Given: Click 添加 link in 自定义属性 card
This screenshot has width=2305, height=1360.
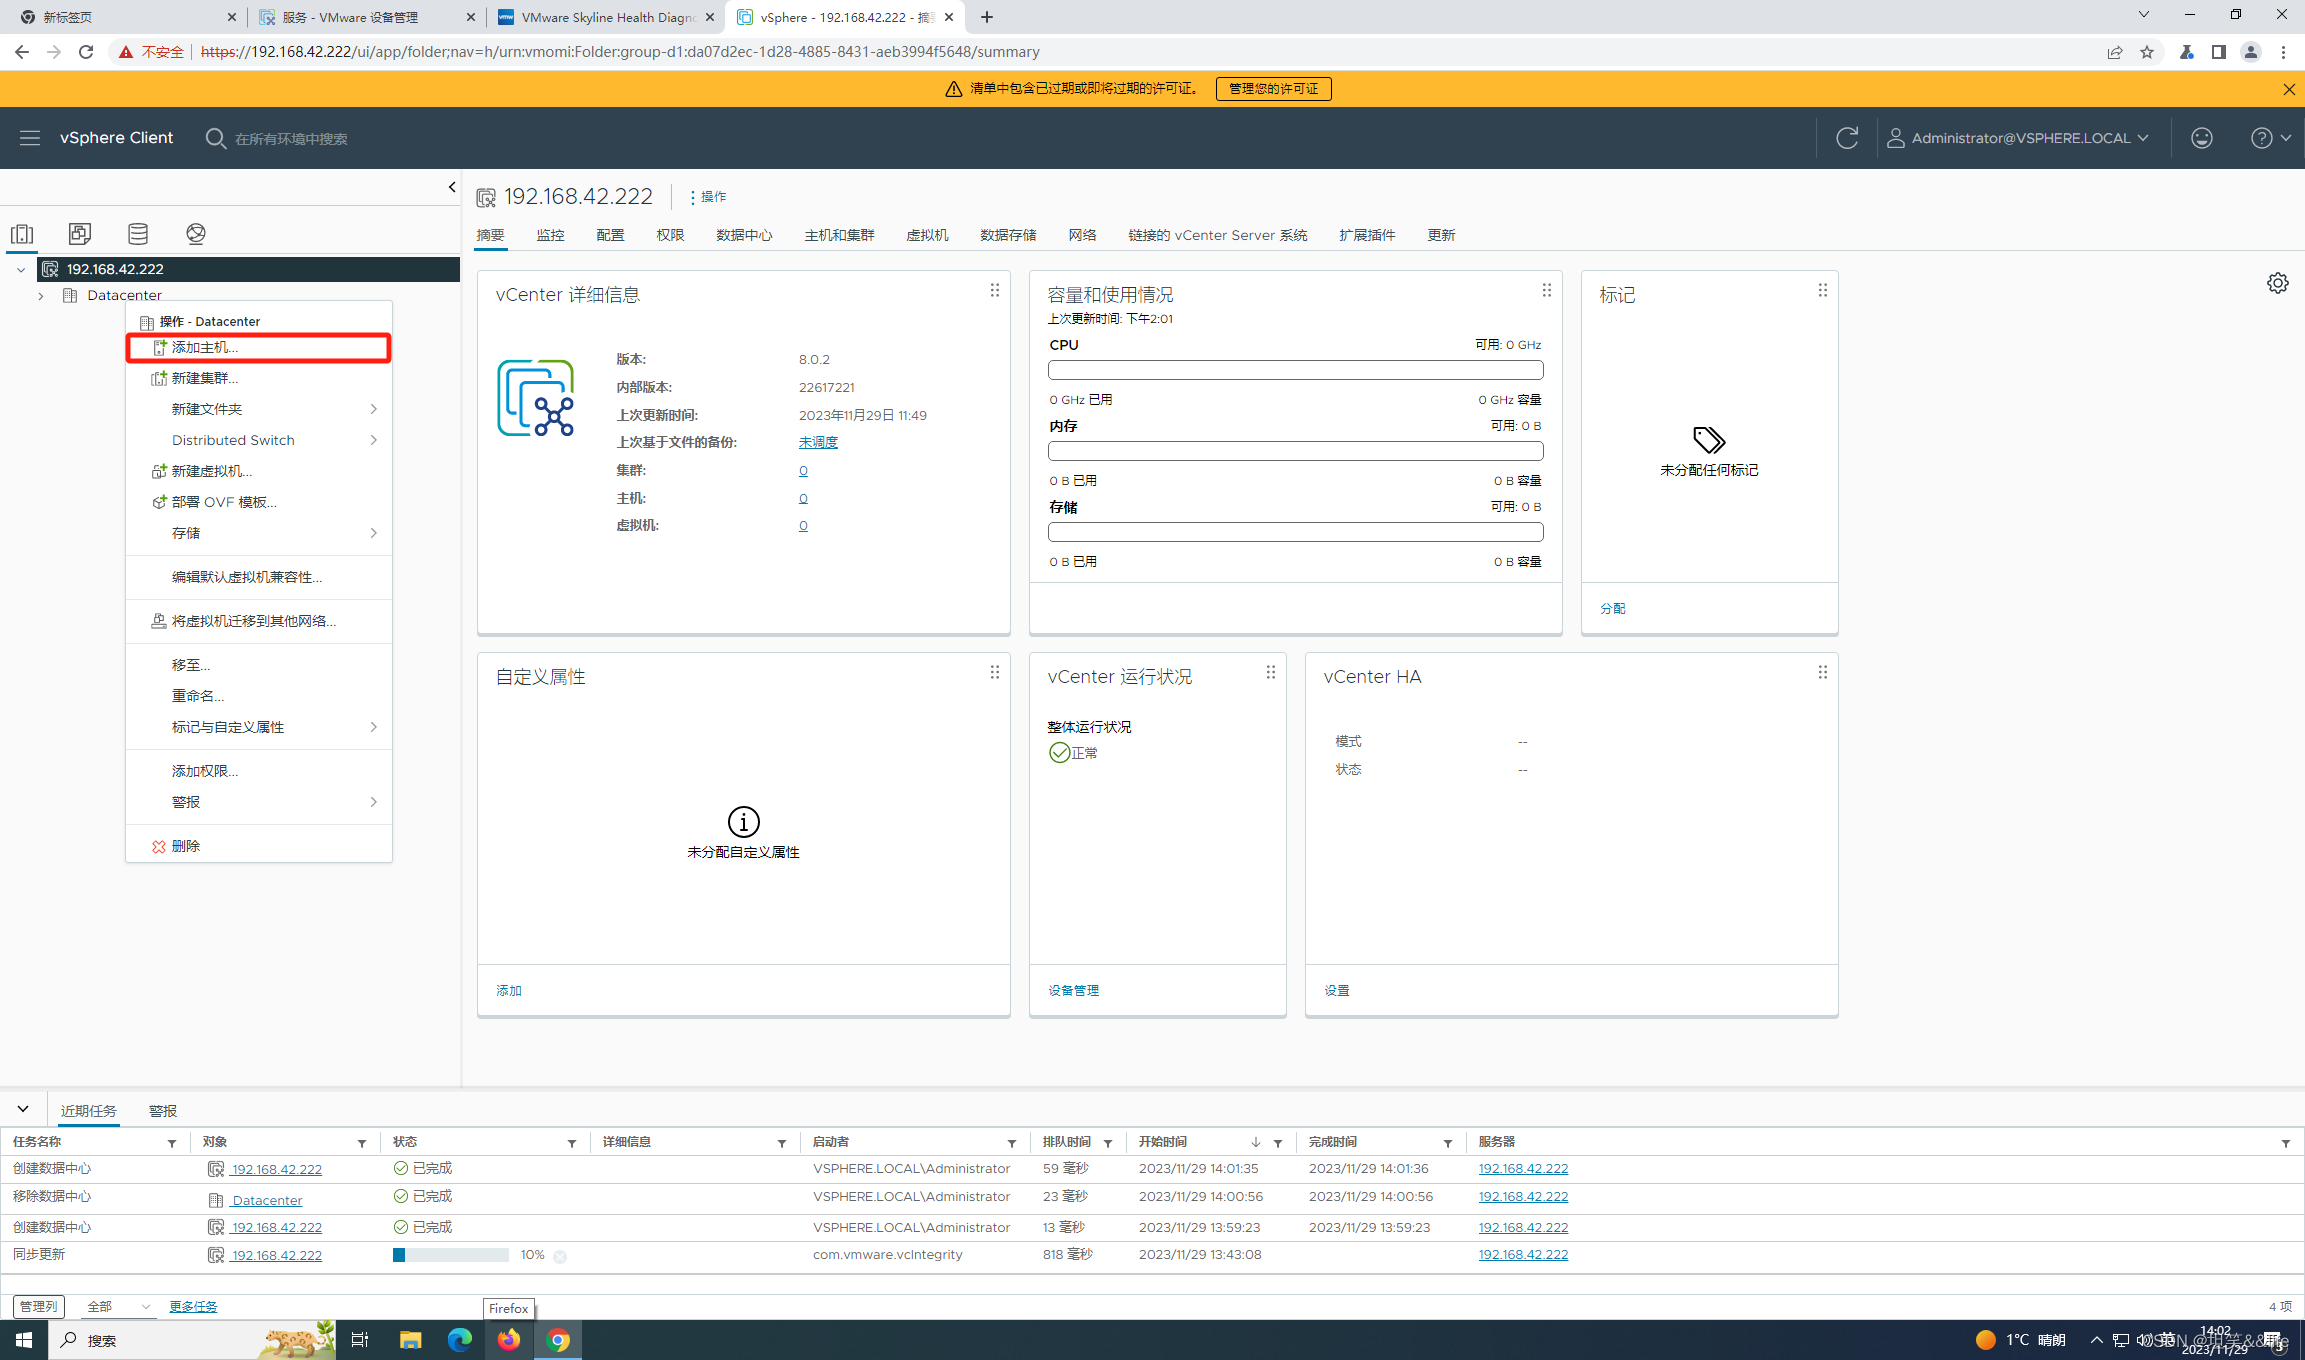Looking at the screenshot, I should coord(509,990).
